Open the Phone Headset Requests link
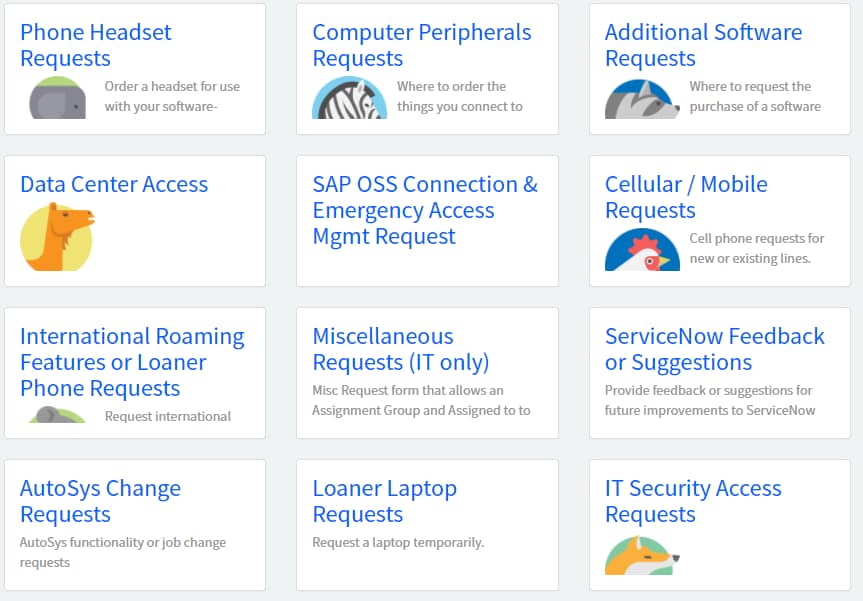Viewport: 863px width, 601px height. pos(96,45)
